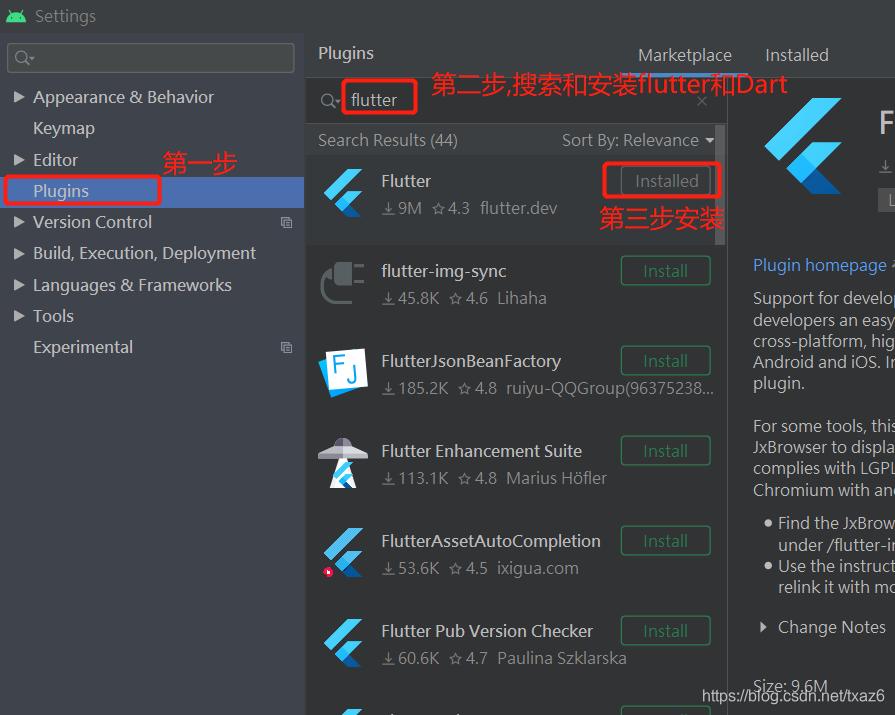Screen dimensions: 895x715
Task: Click the Flutter plugin logo icon
Action: click(344, 194)
